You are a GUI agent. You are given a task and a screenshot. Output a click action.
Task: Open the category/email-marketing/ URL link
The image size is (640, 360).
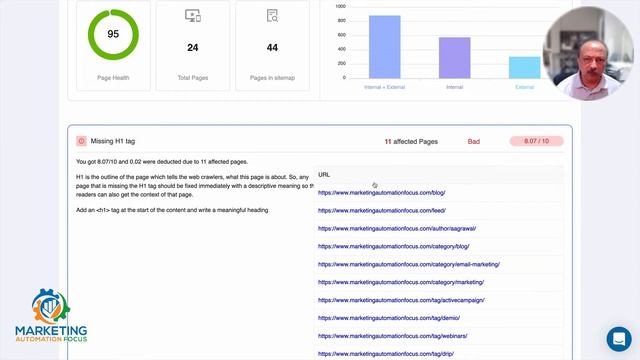[409, 264]
